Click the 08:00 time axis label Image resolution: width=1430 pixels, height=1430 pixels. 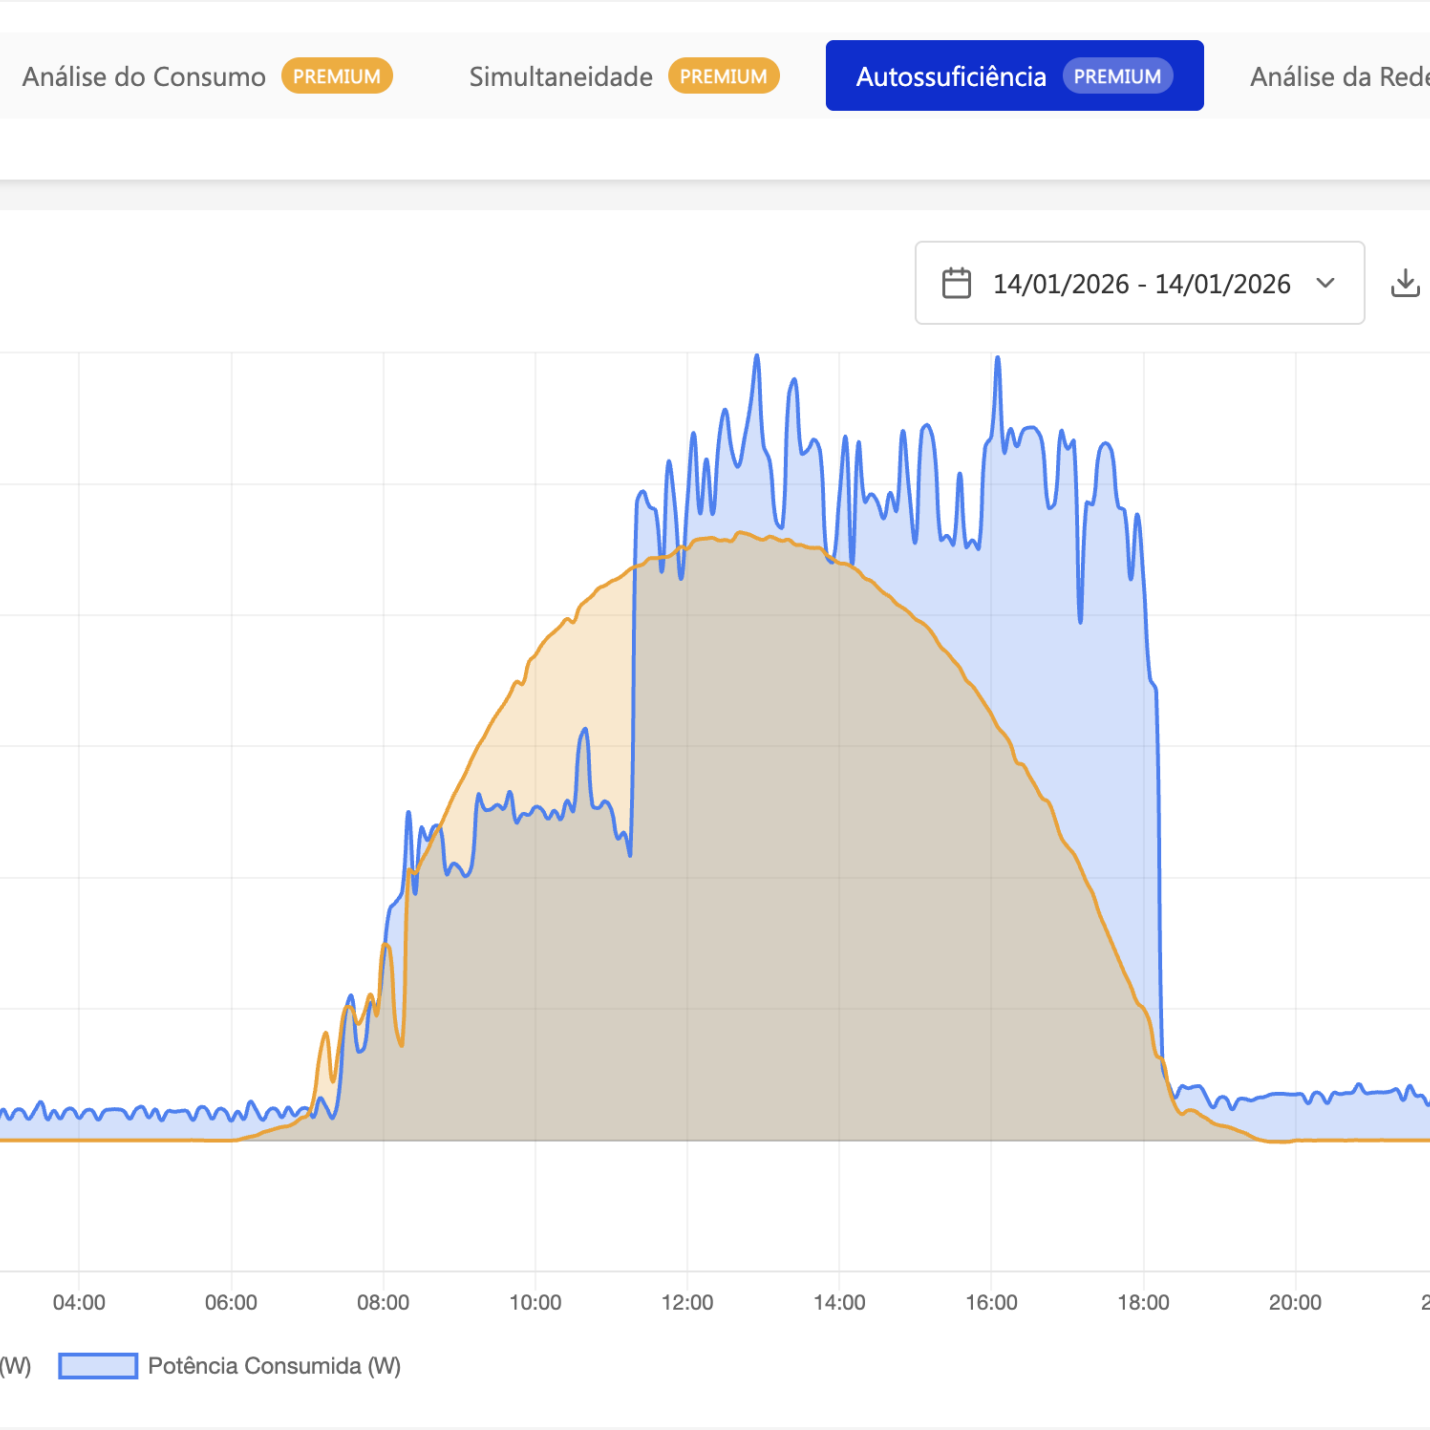click(x=383, y=1302)
